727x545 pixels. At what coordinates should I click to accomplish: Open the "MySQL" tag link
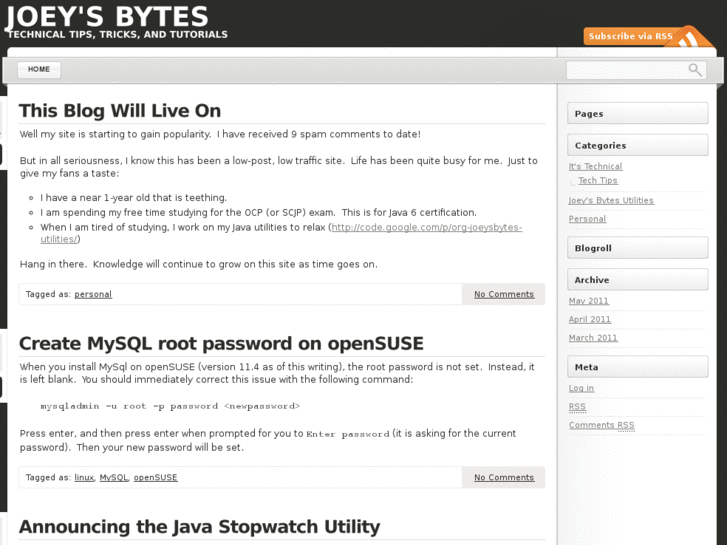[x=114, y=477]
